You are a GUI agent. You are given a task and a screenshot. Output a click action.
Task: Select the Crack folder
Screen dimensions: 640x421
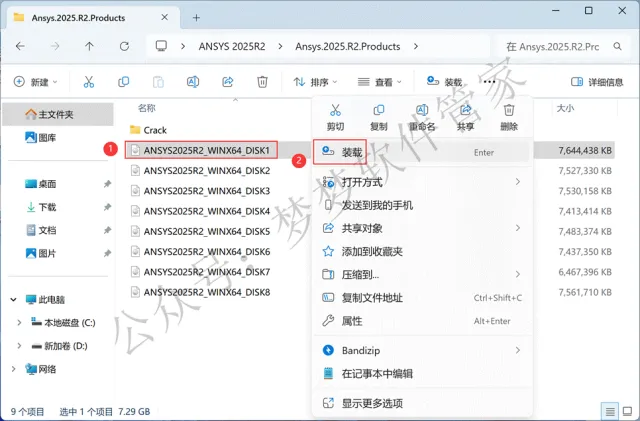tap(148, 130)
